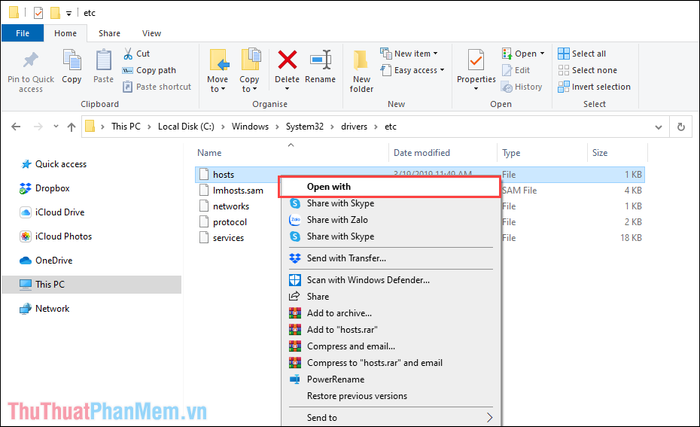Switch to the View tab
The height and width of the screenshot is (427, 700).
tap(151, 33)
